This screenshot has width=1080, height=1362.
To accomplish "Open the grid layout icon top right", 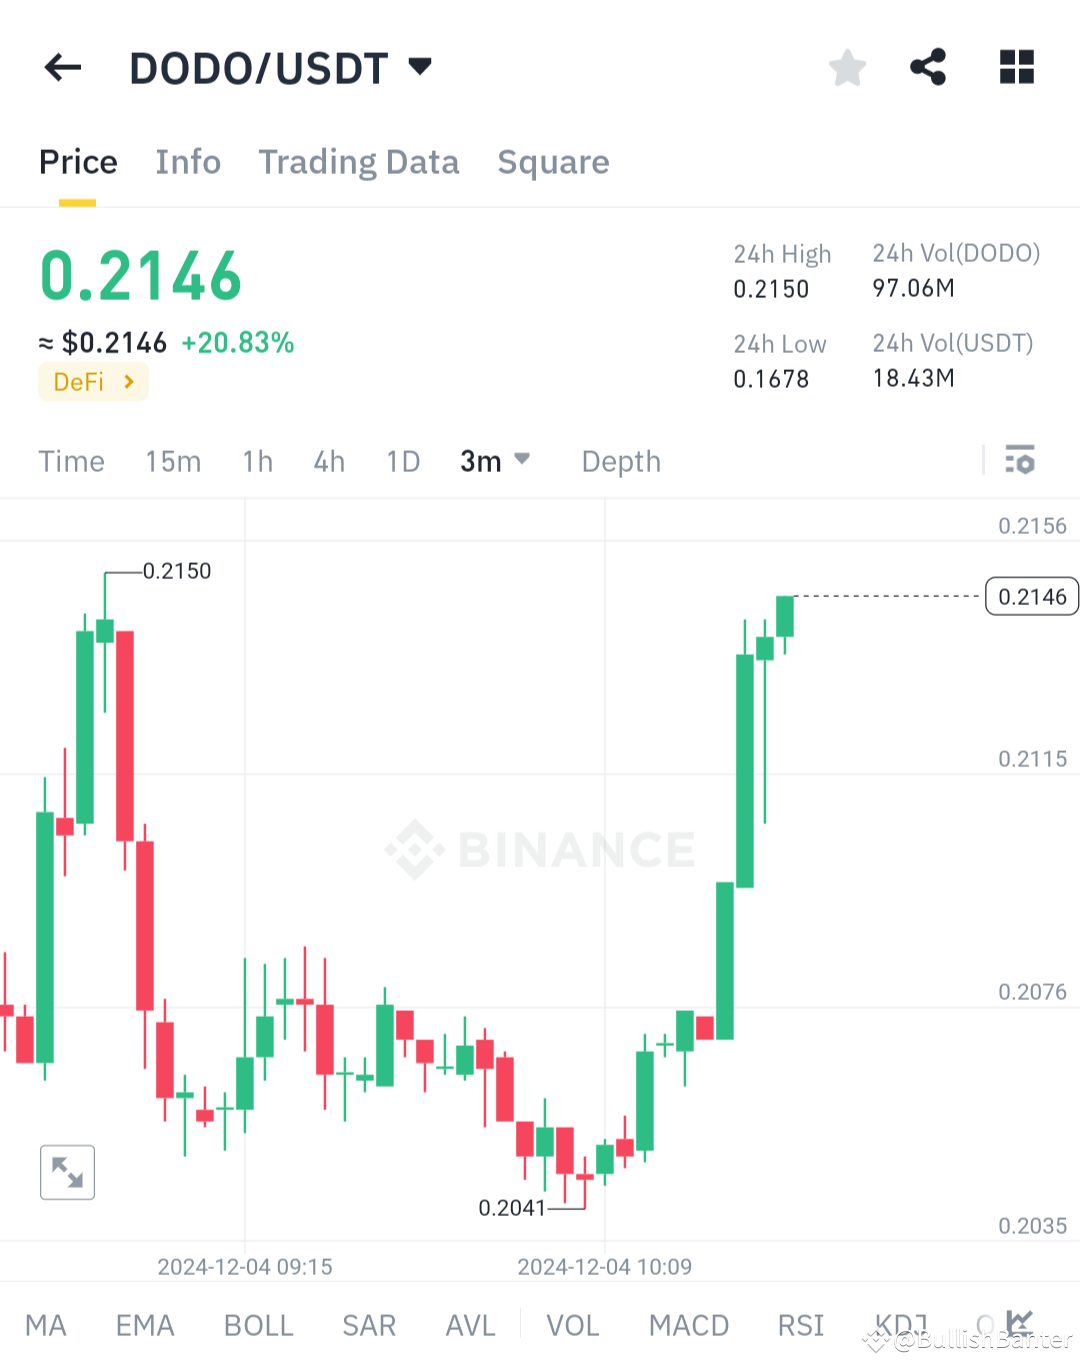I will point(1016,67).
